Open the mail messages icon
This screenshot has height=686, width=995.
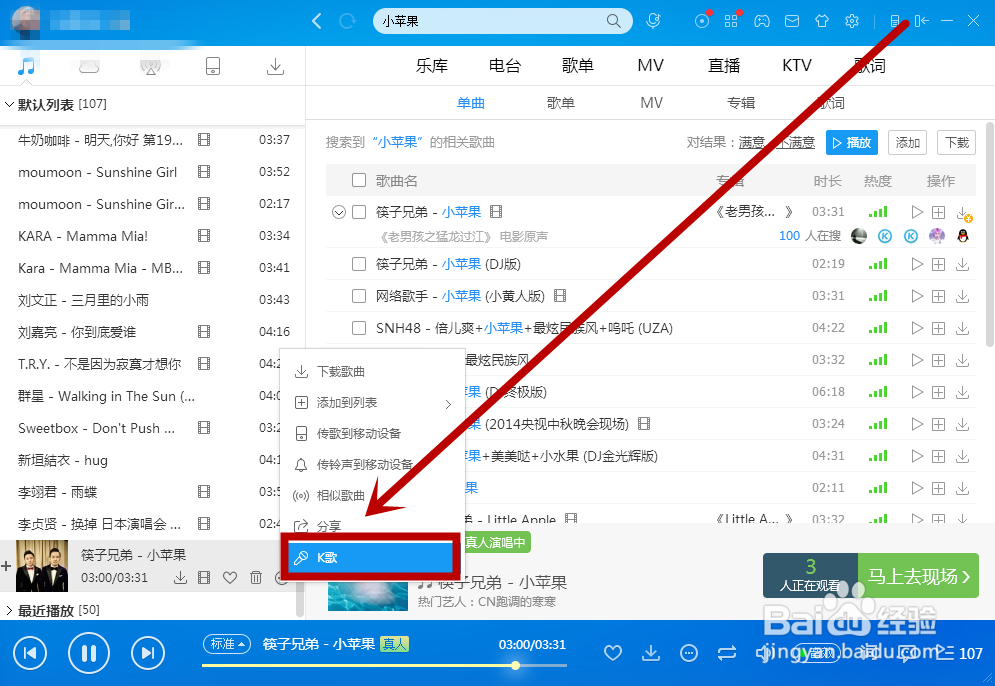click(x=792, y=21)
